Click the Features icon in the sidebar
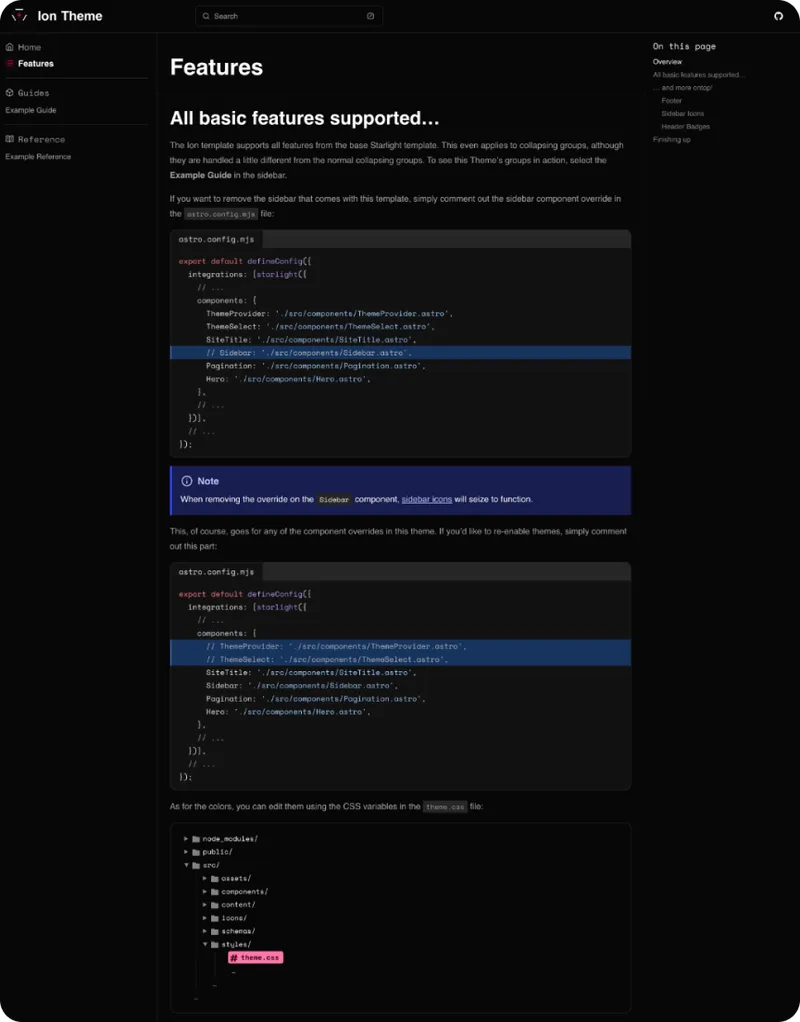The height and width of the screenshot is (1022, 800). pyautogui.click(x=10, y=63)
